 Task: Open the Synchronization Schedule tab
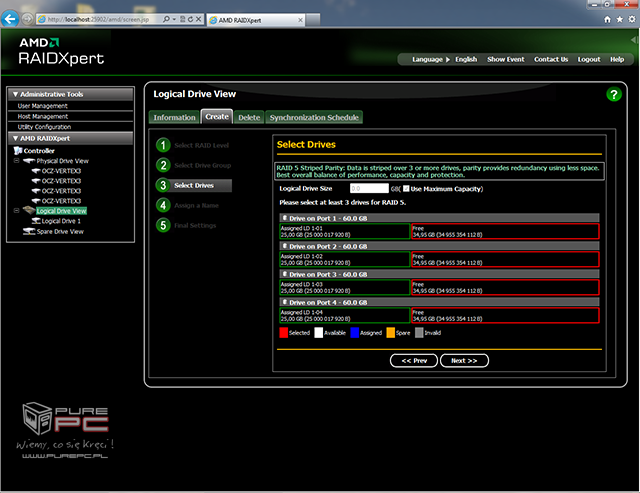point(314,118)
